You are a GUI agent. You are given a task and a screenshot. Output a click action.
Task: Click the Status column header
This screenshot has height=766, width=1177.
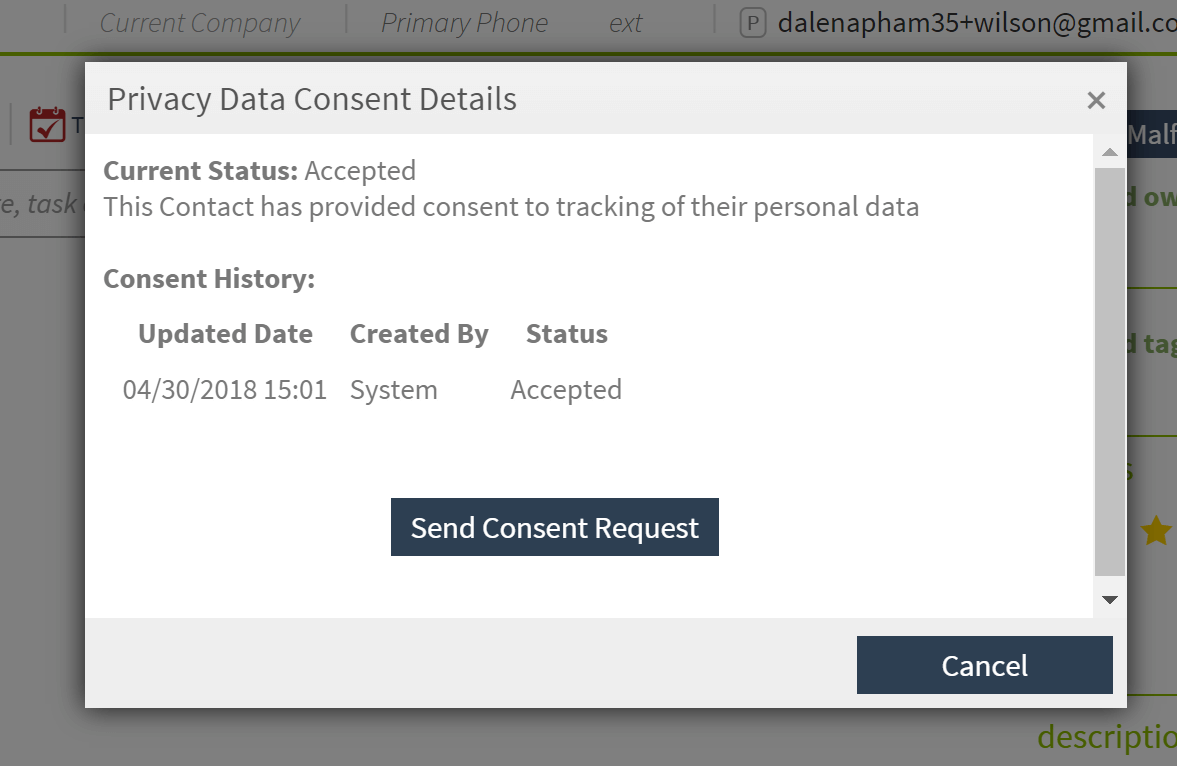pyautogui.click(x=567, y=333)
